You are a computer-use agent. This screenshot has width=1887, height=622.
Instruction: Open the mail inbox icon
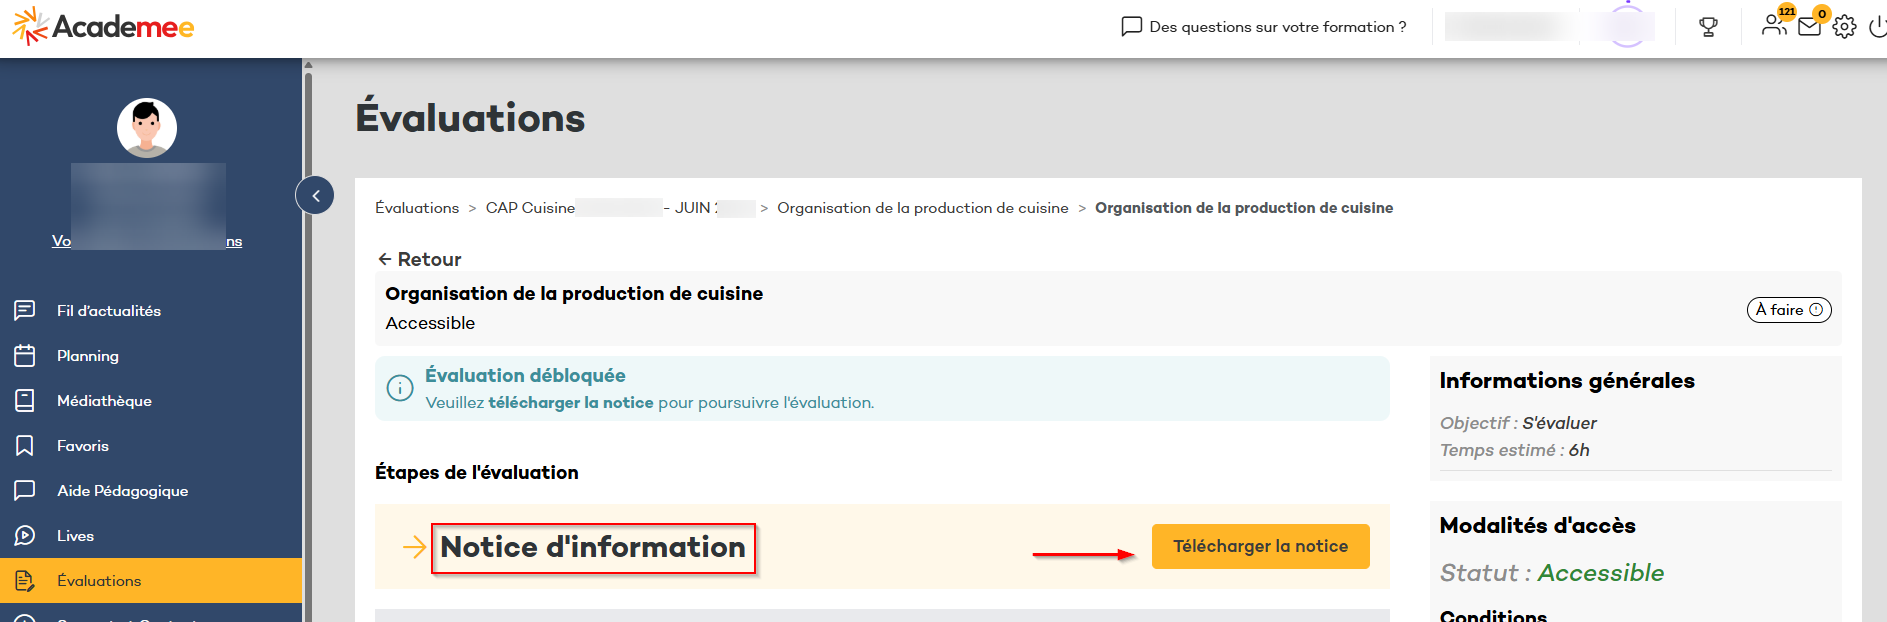[x=1809, y=27]
